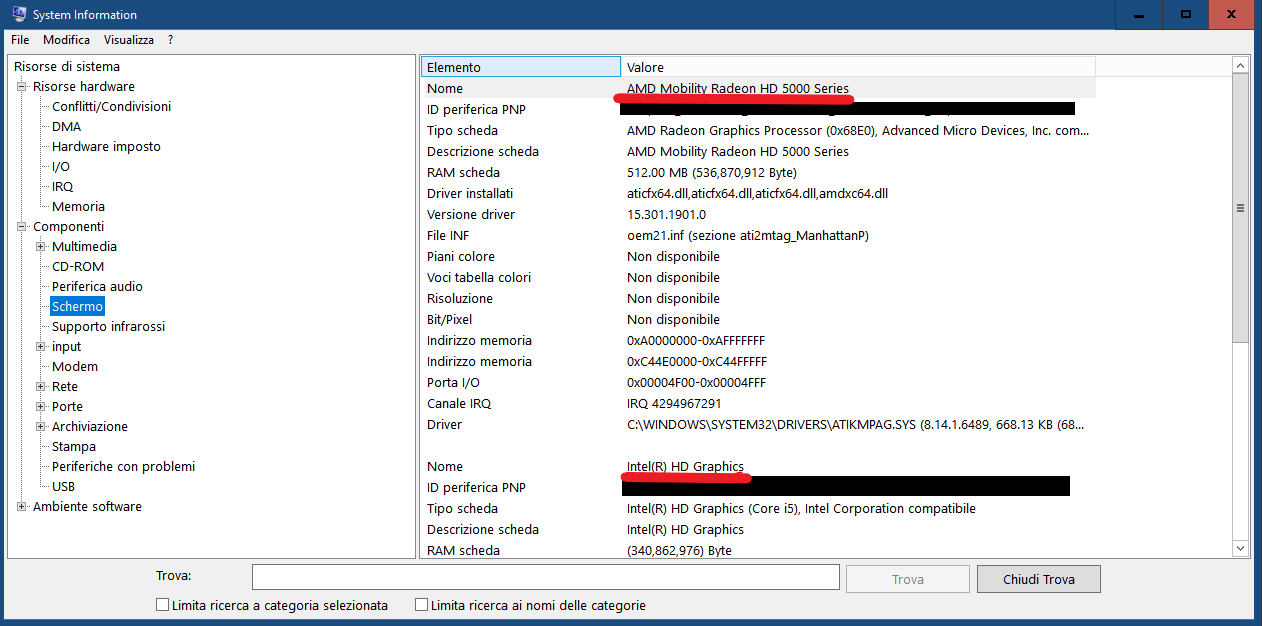Select the Intel(R) HD Graphics Nome row

[x=758, y=466]
